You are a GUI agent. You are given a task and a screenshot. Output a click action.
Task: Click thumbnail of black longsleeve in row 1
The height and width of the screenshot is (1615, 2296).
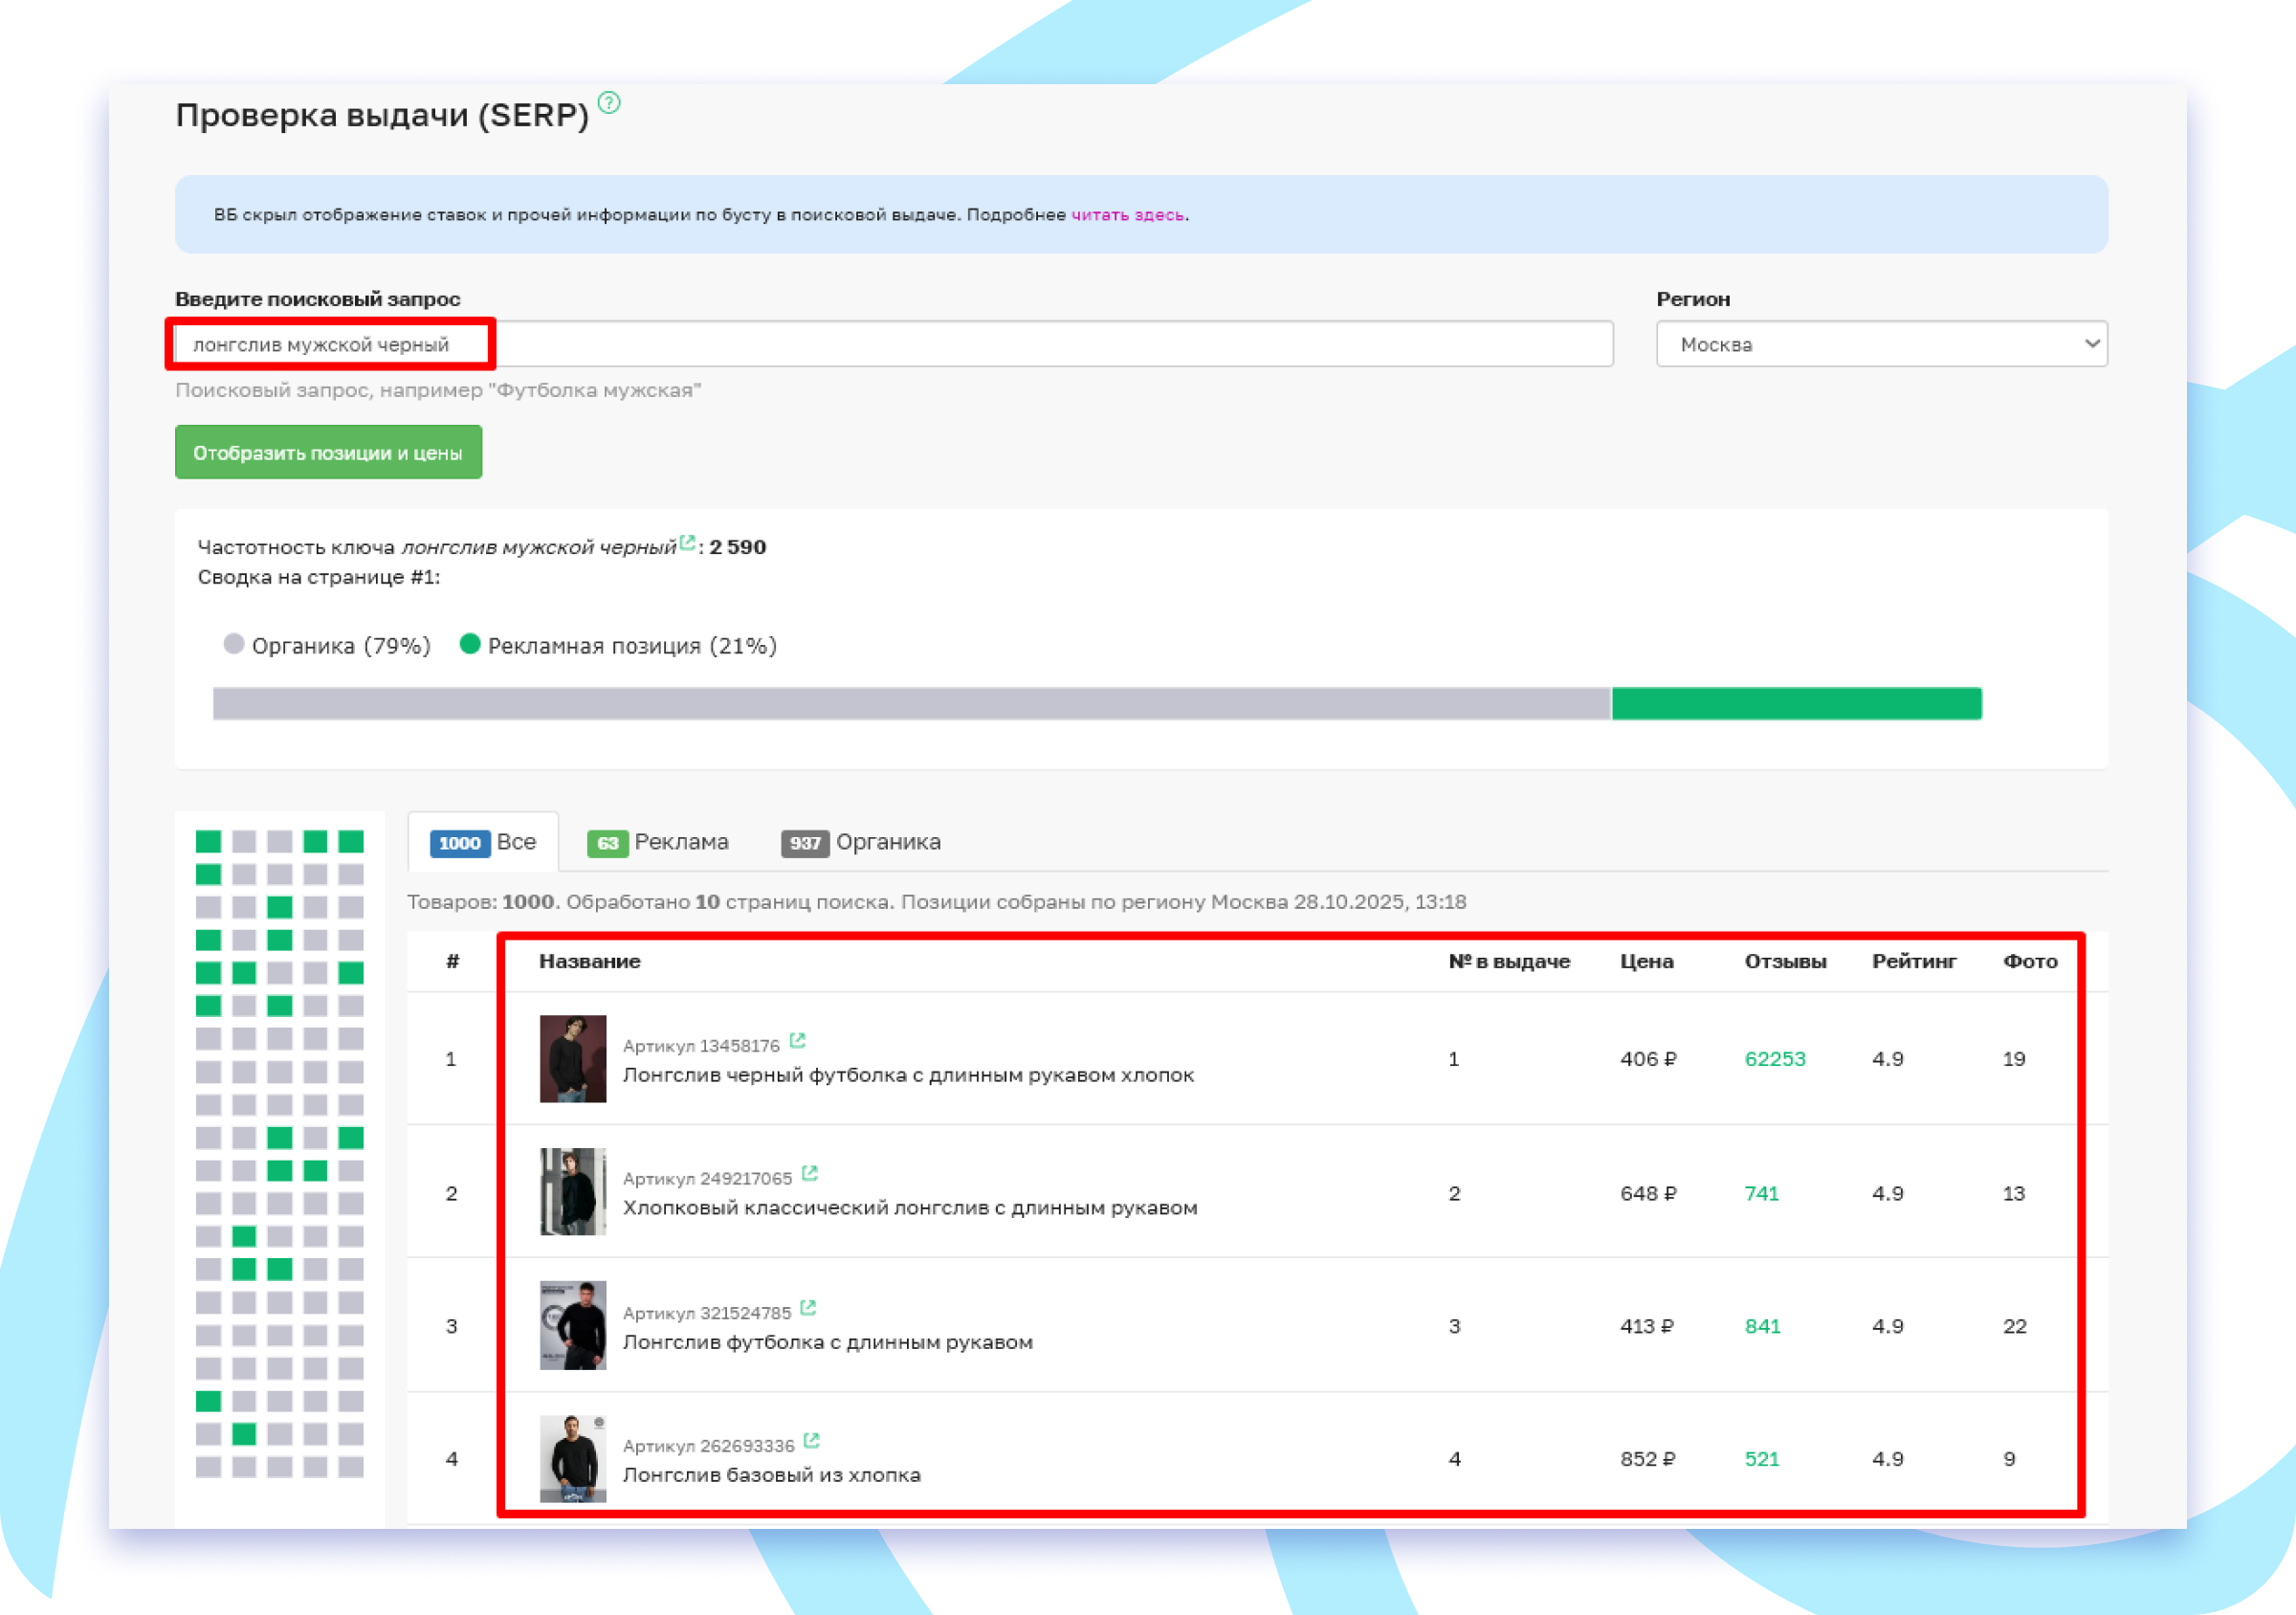tap(572, 1058)
